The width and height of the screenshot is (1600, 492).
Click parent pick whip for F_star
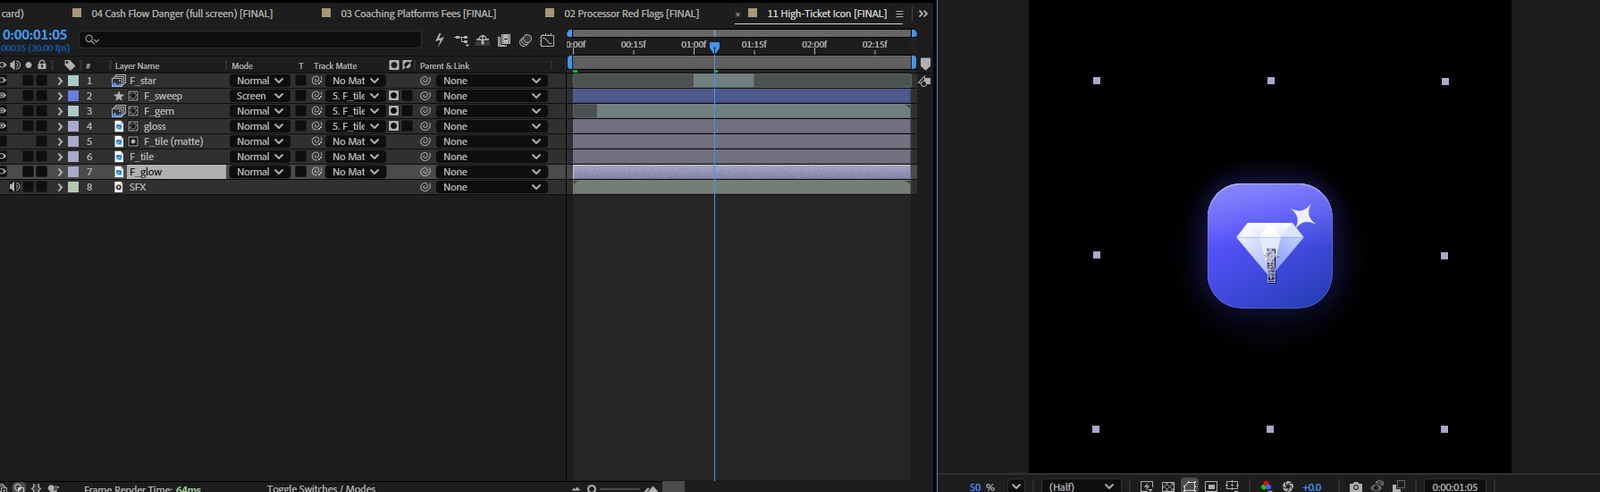coord(425,81)
